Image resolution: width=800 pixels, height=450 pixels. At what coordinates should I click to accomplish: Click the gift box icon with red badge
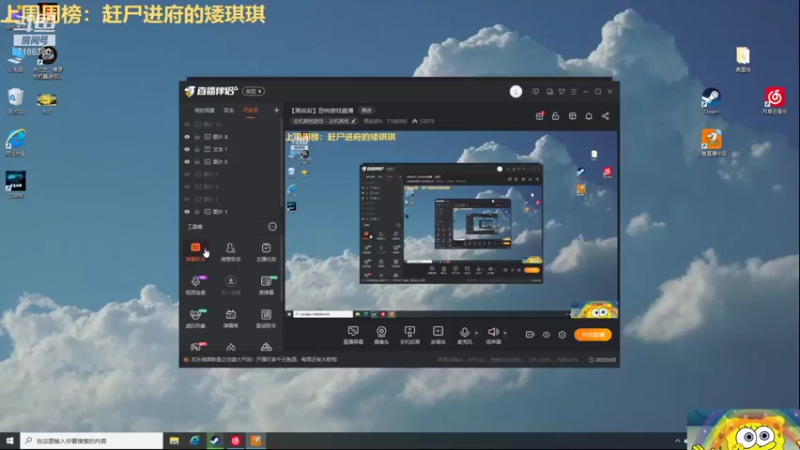[539, 116]
